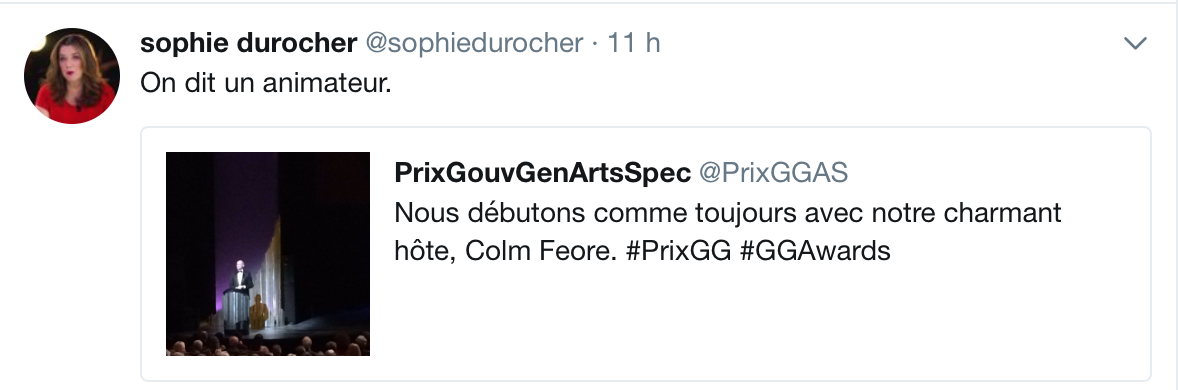Image resolution: width=1178 pixels, height=390 pixels.
Task: Open the tweet via 11 h timestamp
Action: (x=633, y=44)
